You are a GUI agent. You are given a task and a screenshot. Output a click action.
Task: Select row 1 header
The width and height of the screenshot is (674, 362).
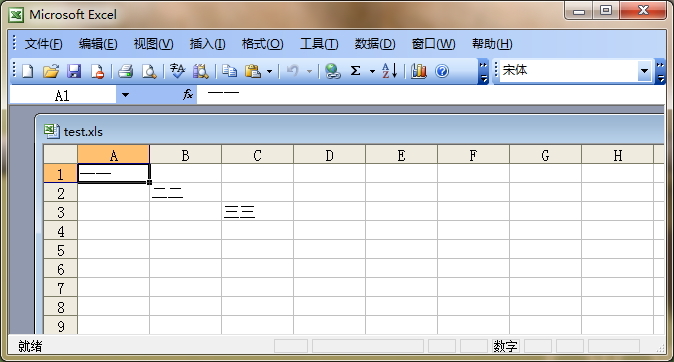(60, 174)
